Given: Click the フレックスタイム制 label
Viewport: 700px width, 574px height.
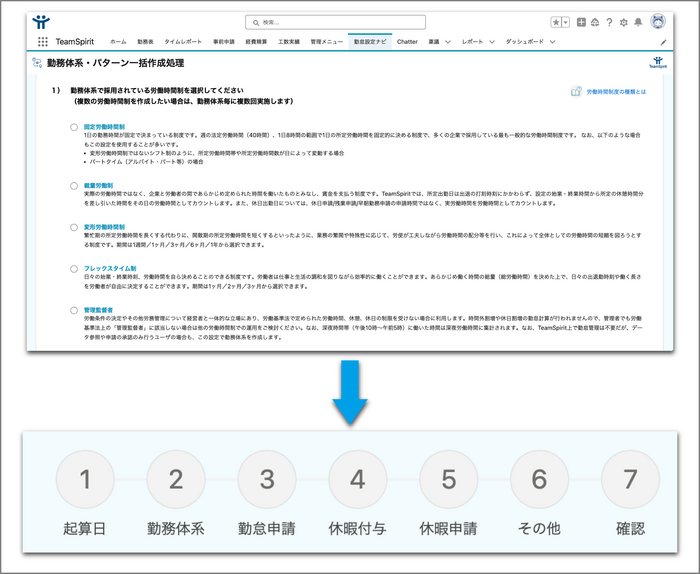Looking at the screenshot, I should pyautogui.click(x=110, y=268).
